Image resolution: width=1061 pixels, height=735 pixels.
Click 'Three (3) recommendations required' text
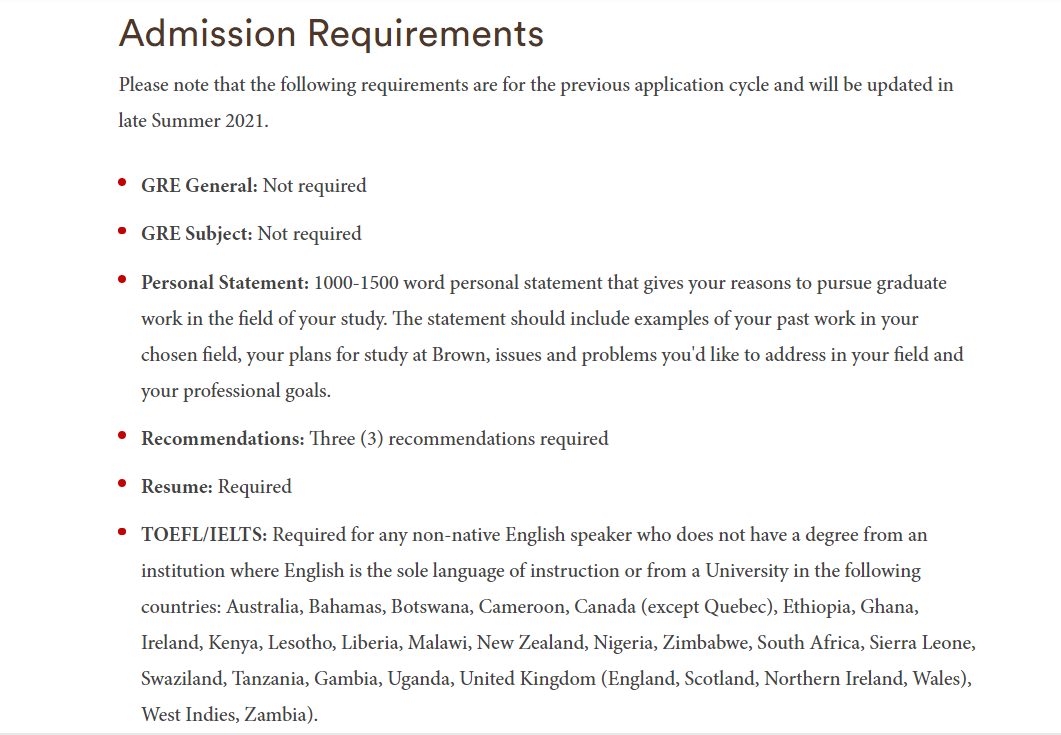point(459,439)
